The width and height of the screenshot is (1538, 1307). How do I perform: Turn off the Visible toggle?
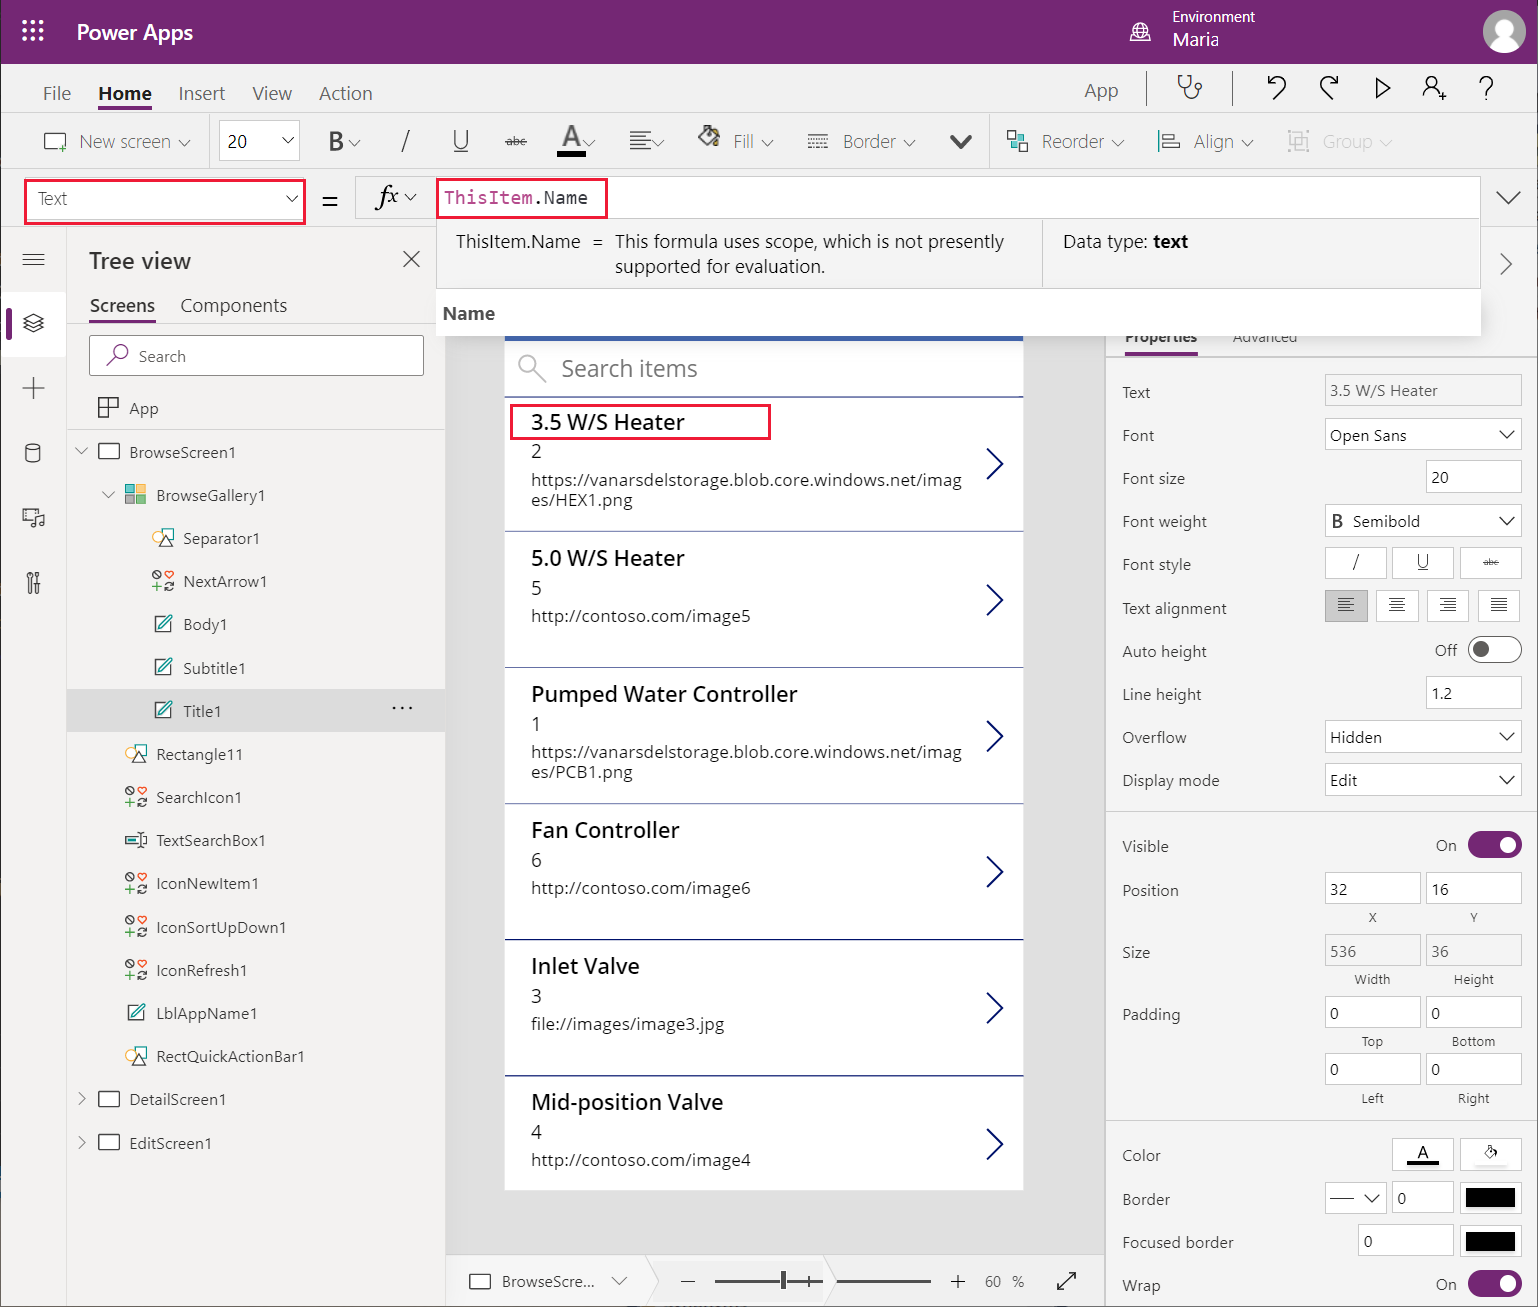1494,845
